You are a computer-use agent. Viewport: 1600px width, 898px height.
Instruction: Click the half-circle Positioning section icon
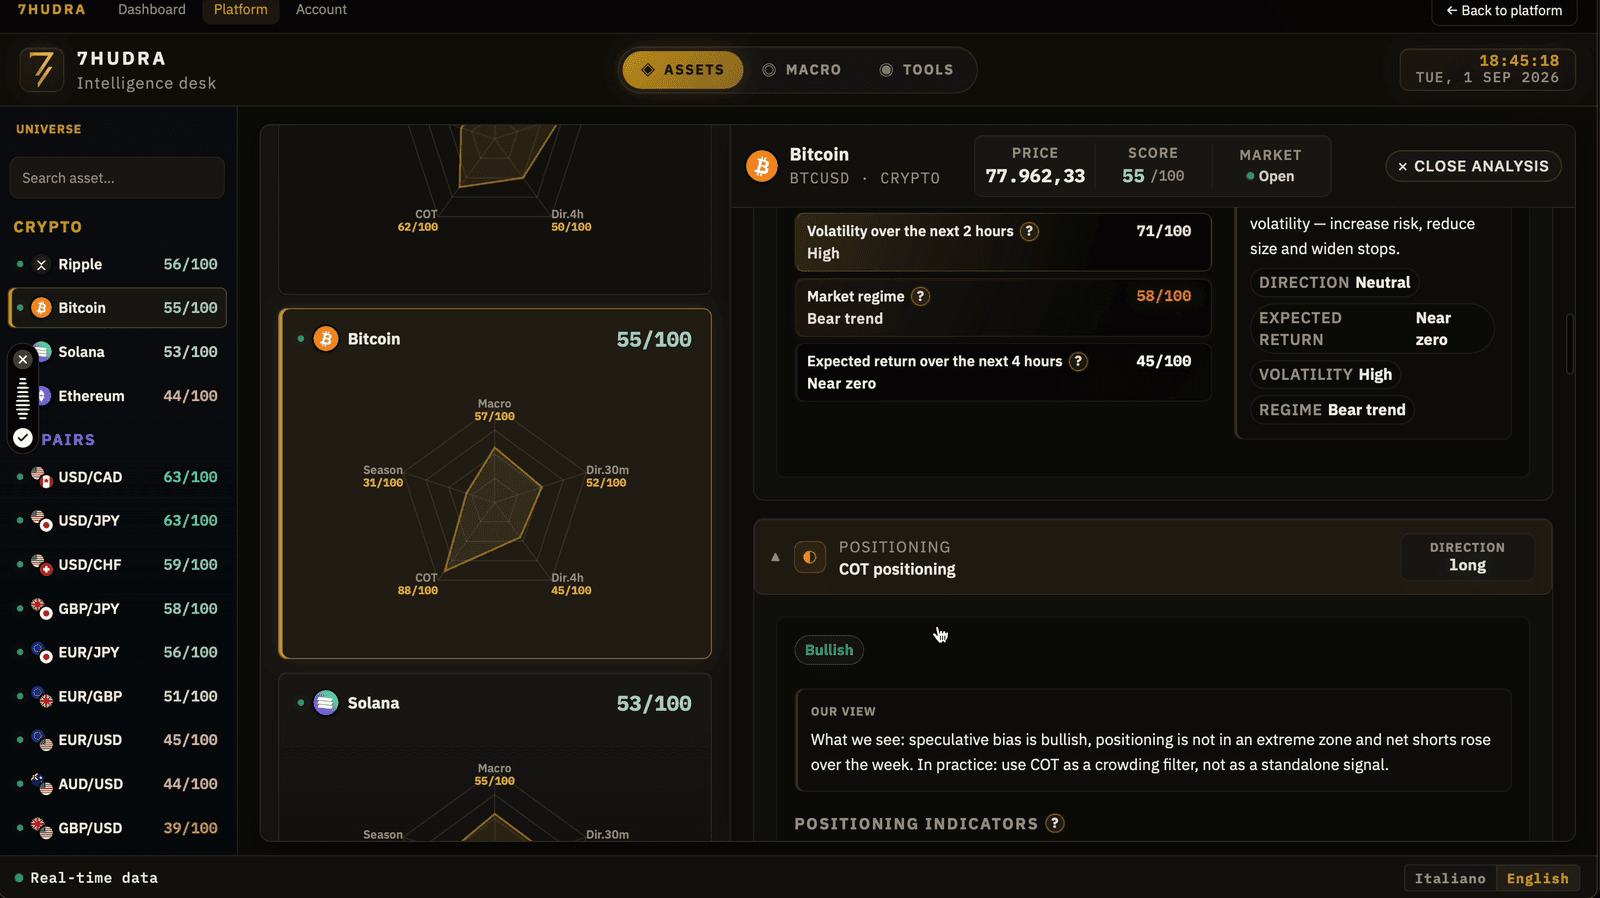point(810,558)
